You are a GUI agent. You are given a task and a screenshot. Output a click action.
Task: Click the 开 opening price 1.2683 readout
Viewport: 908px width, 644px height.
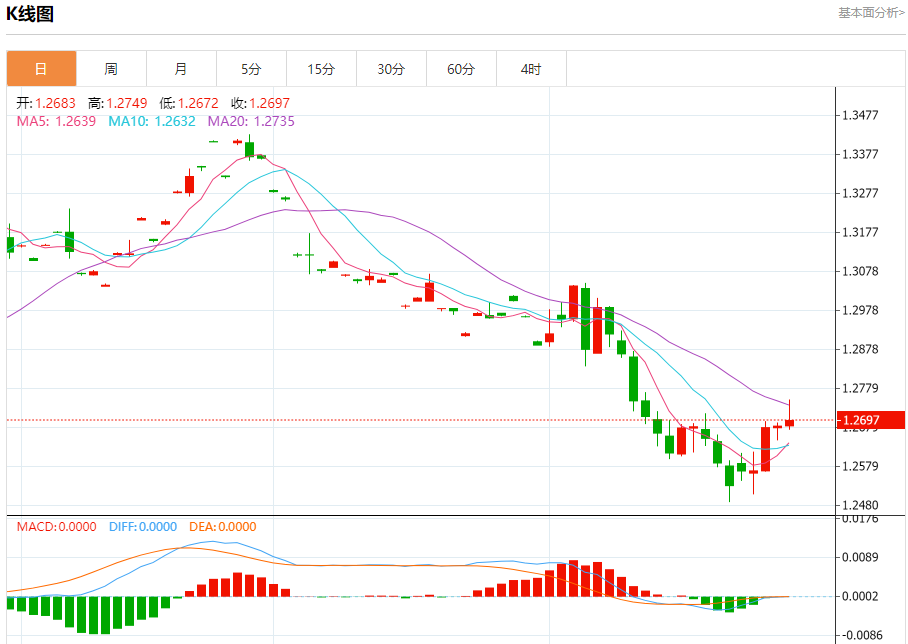point(46,103)
